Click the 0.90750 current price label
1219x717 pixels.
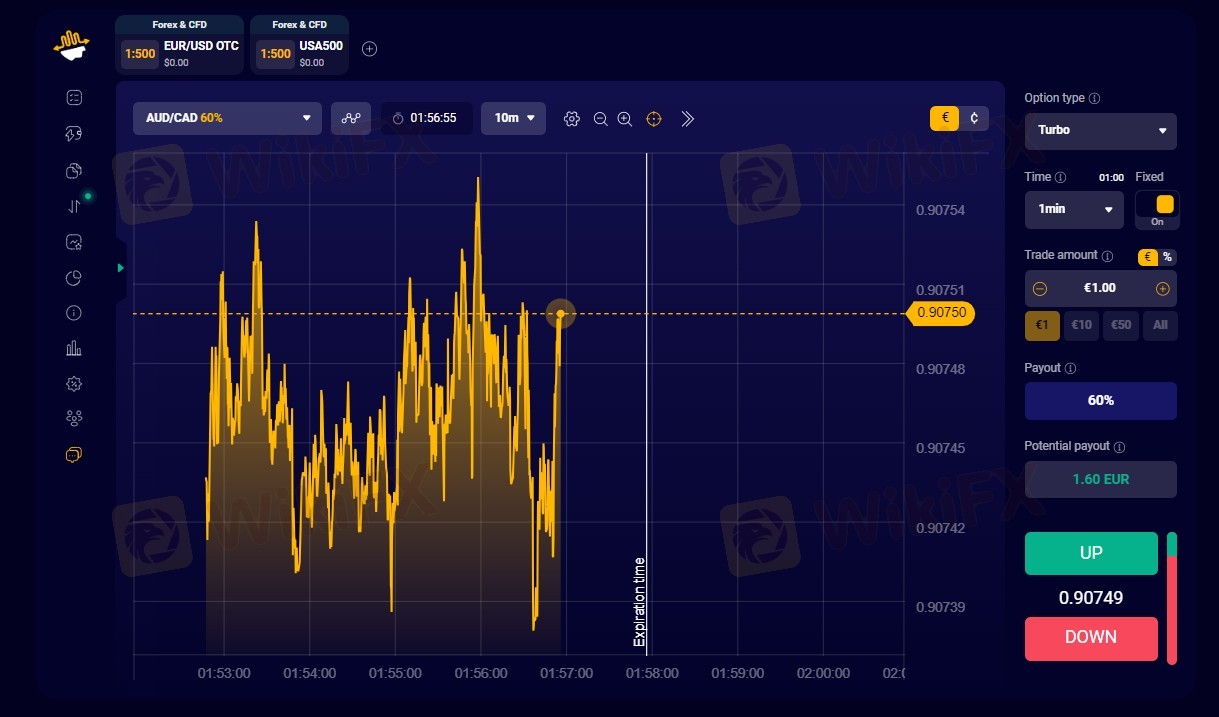click(940, 313)
